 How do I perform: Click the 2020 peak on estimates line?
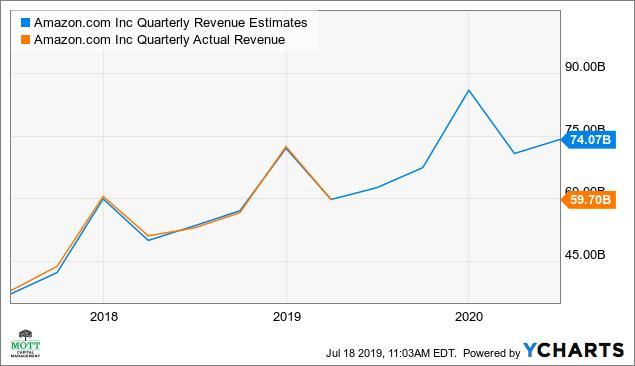[x=469, y=90]
